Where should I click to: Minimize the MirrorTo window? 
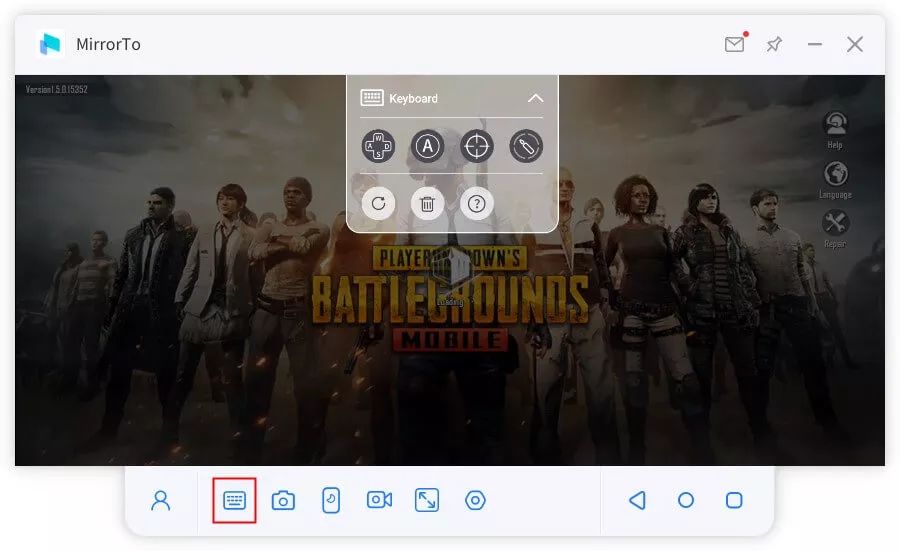814,44
